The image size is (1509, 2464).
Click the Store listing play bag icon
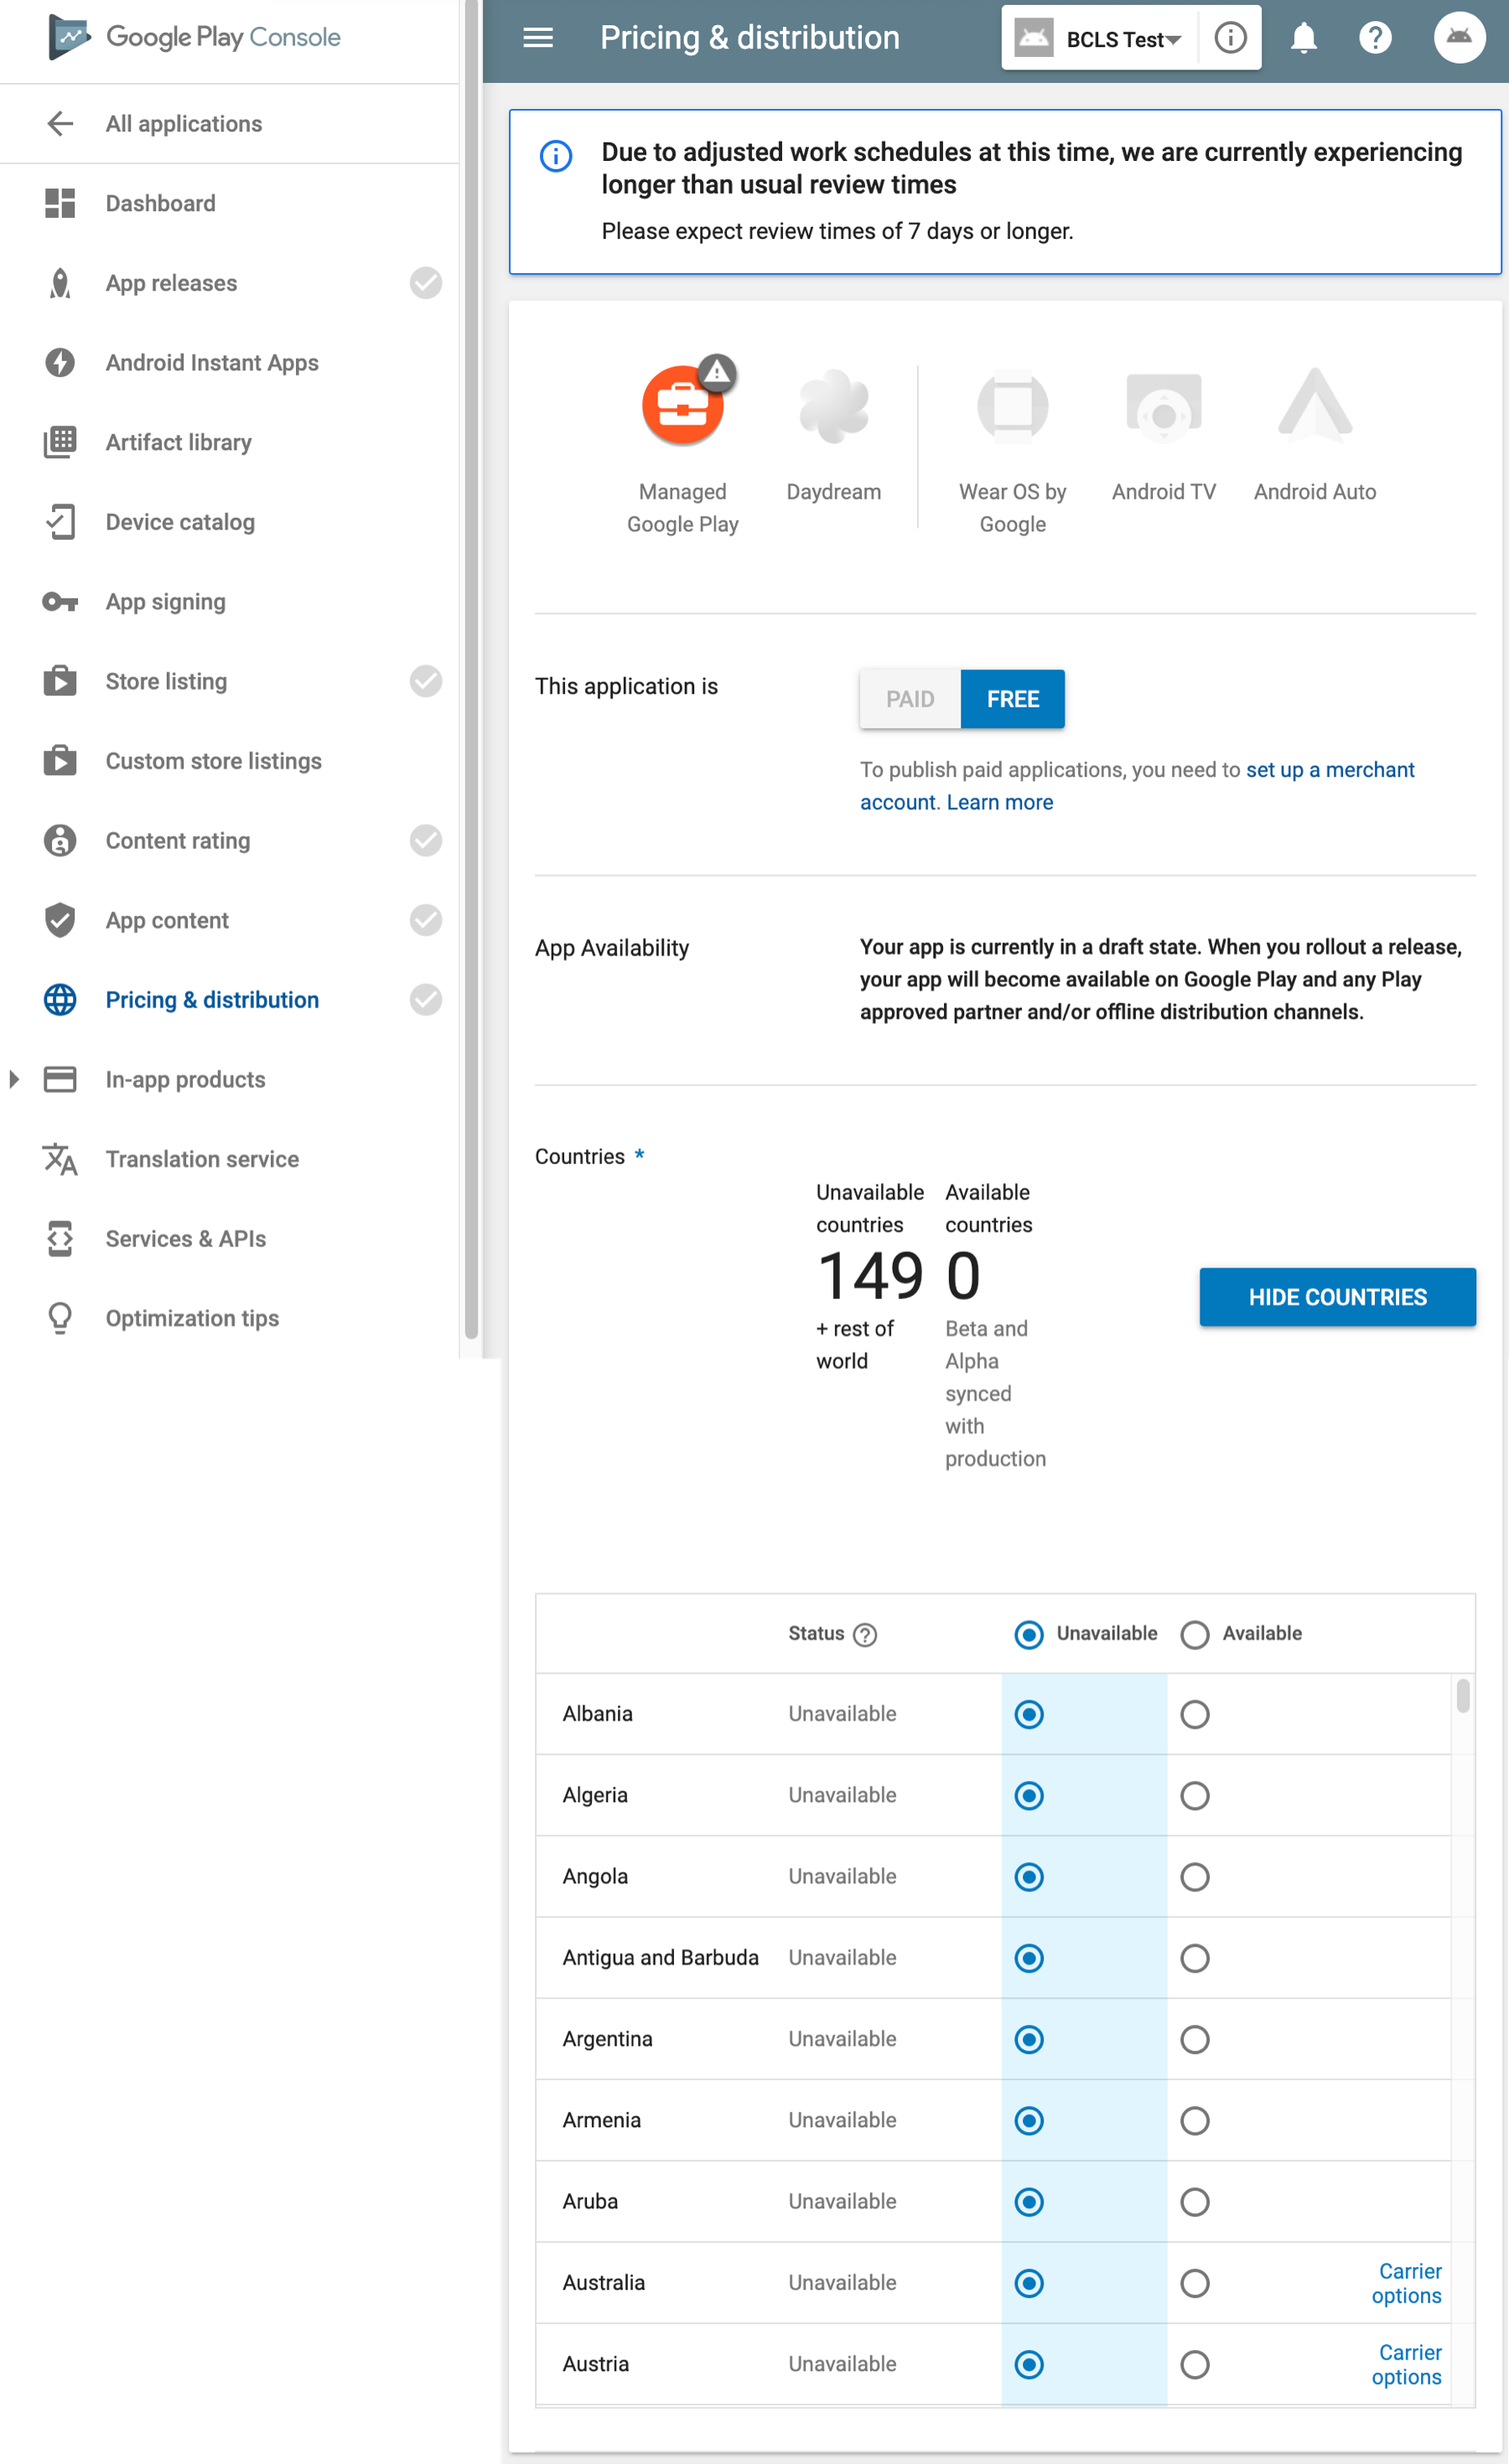click(x=60, y=681)
